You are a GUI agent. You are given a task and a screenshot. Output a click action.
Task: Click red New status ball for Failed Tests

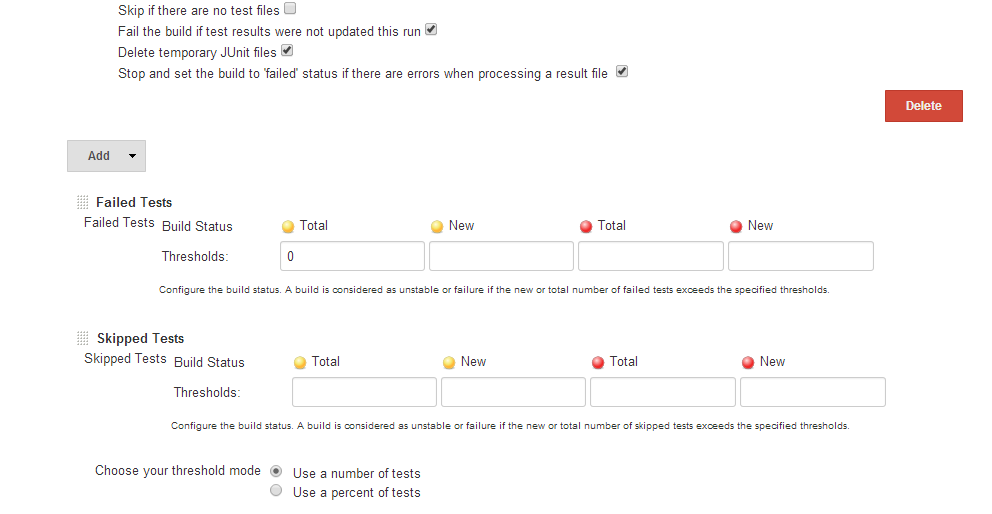pos(736,226)
